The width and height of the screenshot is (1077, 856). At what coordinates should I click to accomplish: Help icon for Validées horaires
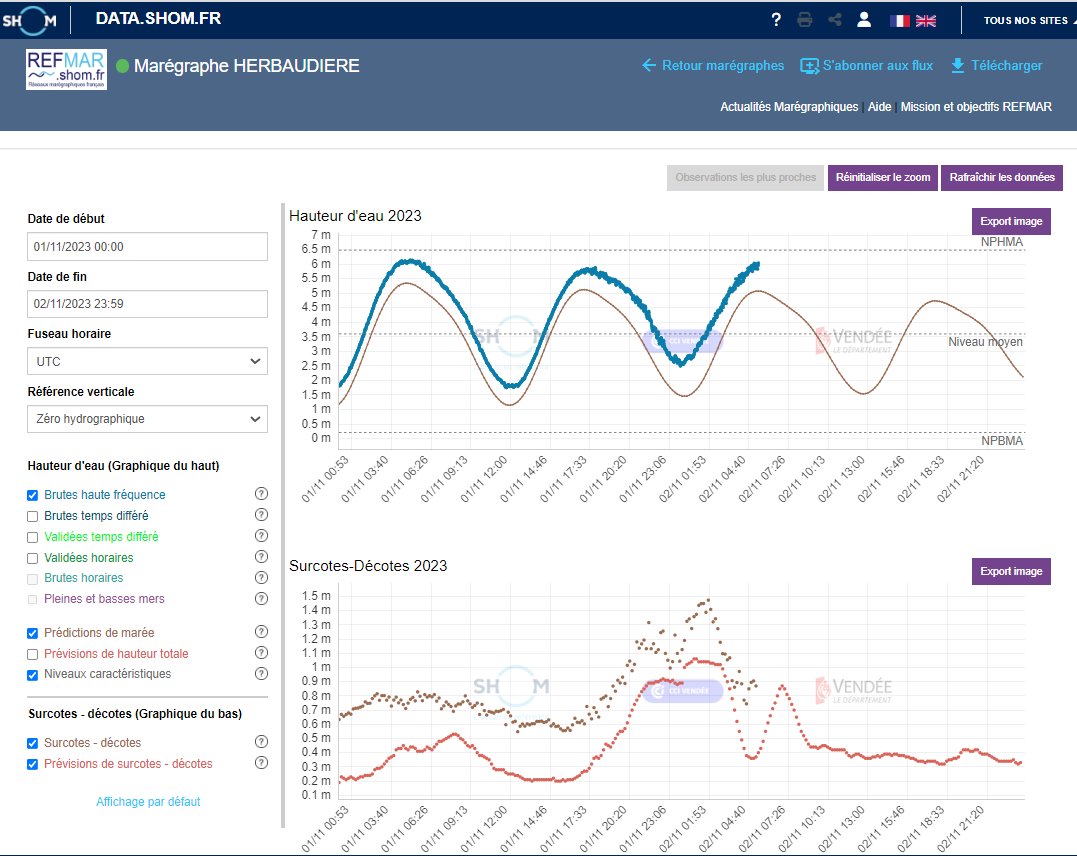tap(261, 556)
